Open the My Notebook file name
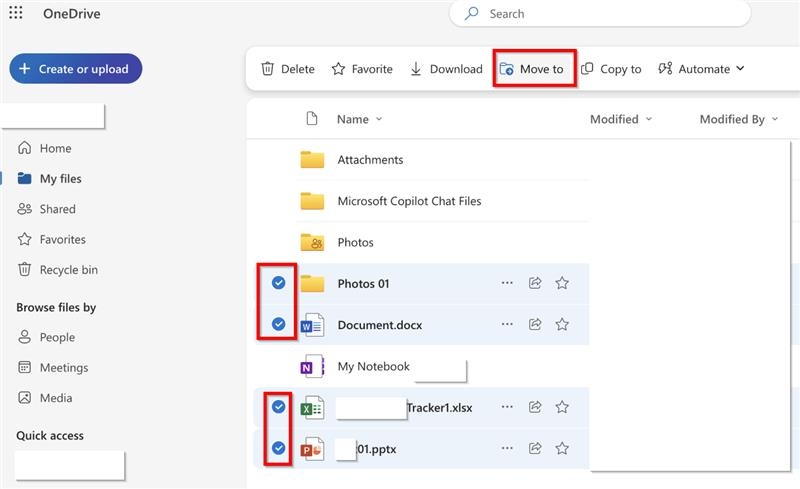Image resolution: width=800 pixels, height=489 pixels. click(373, 366)
